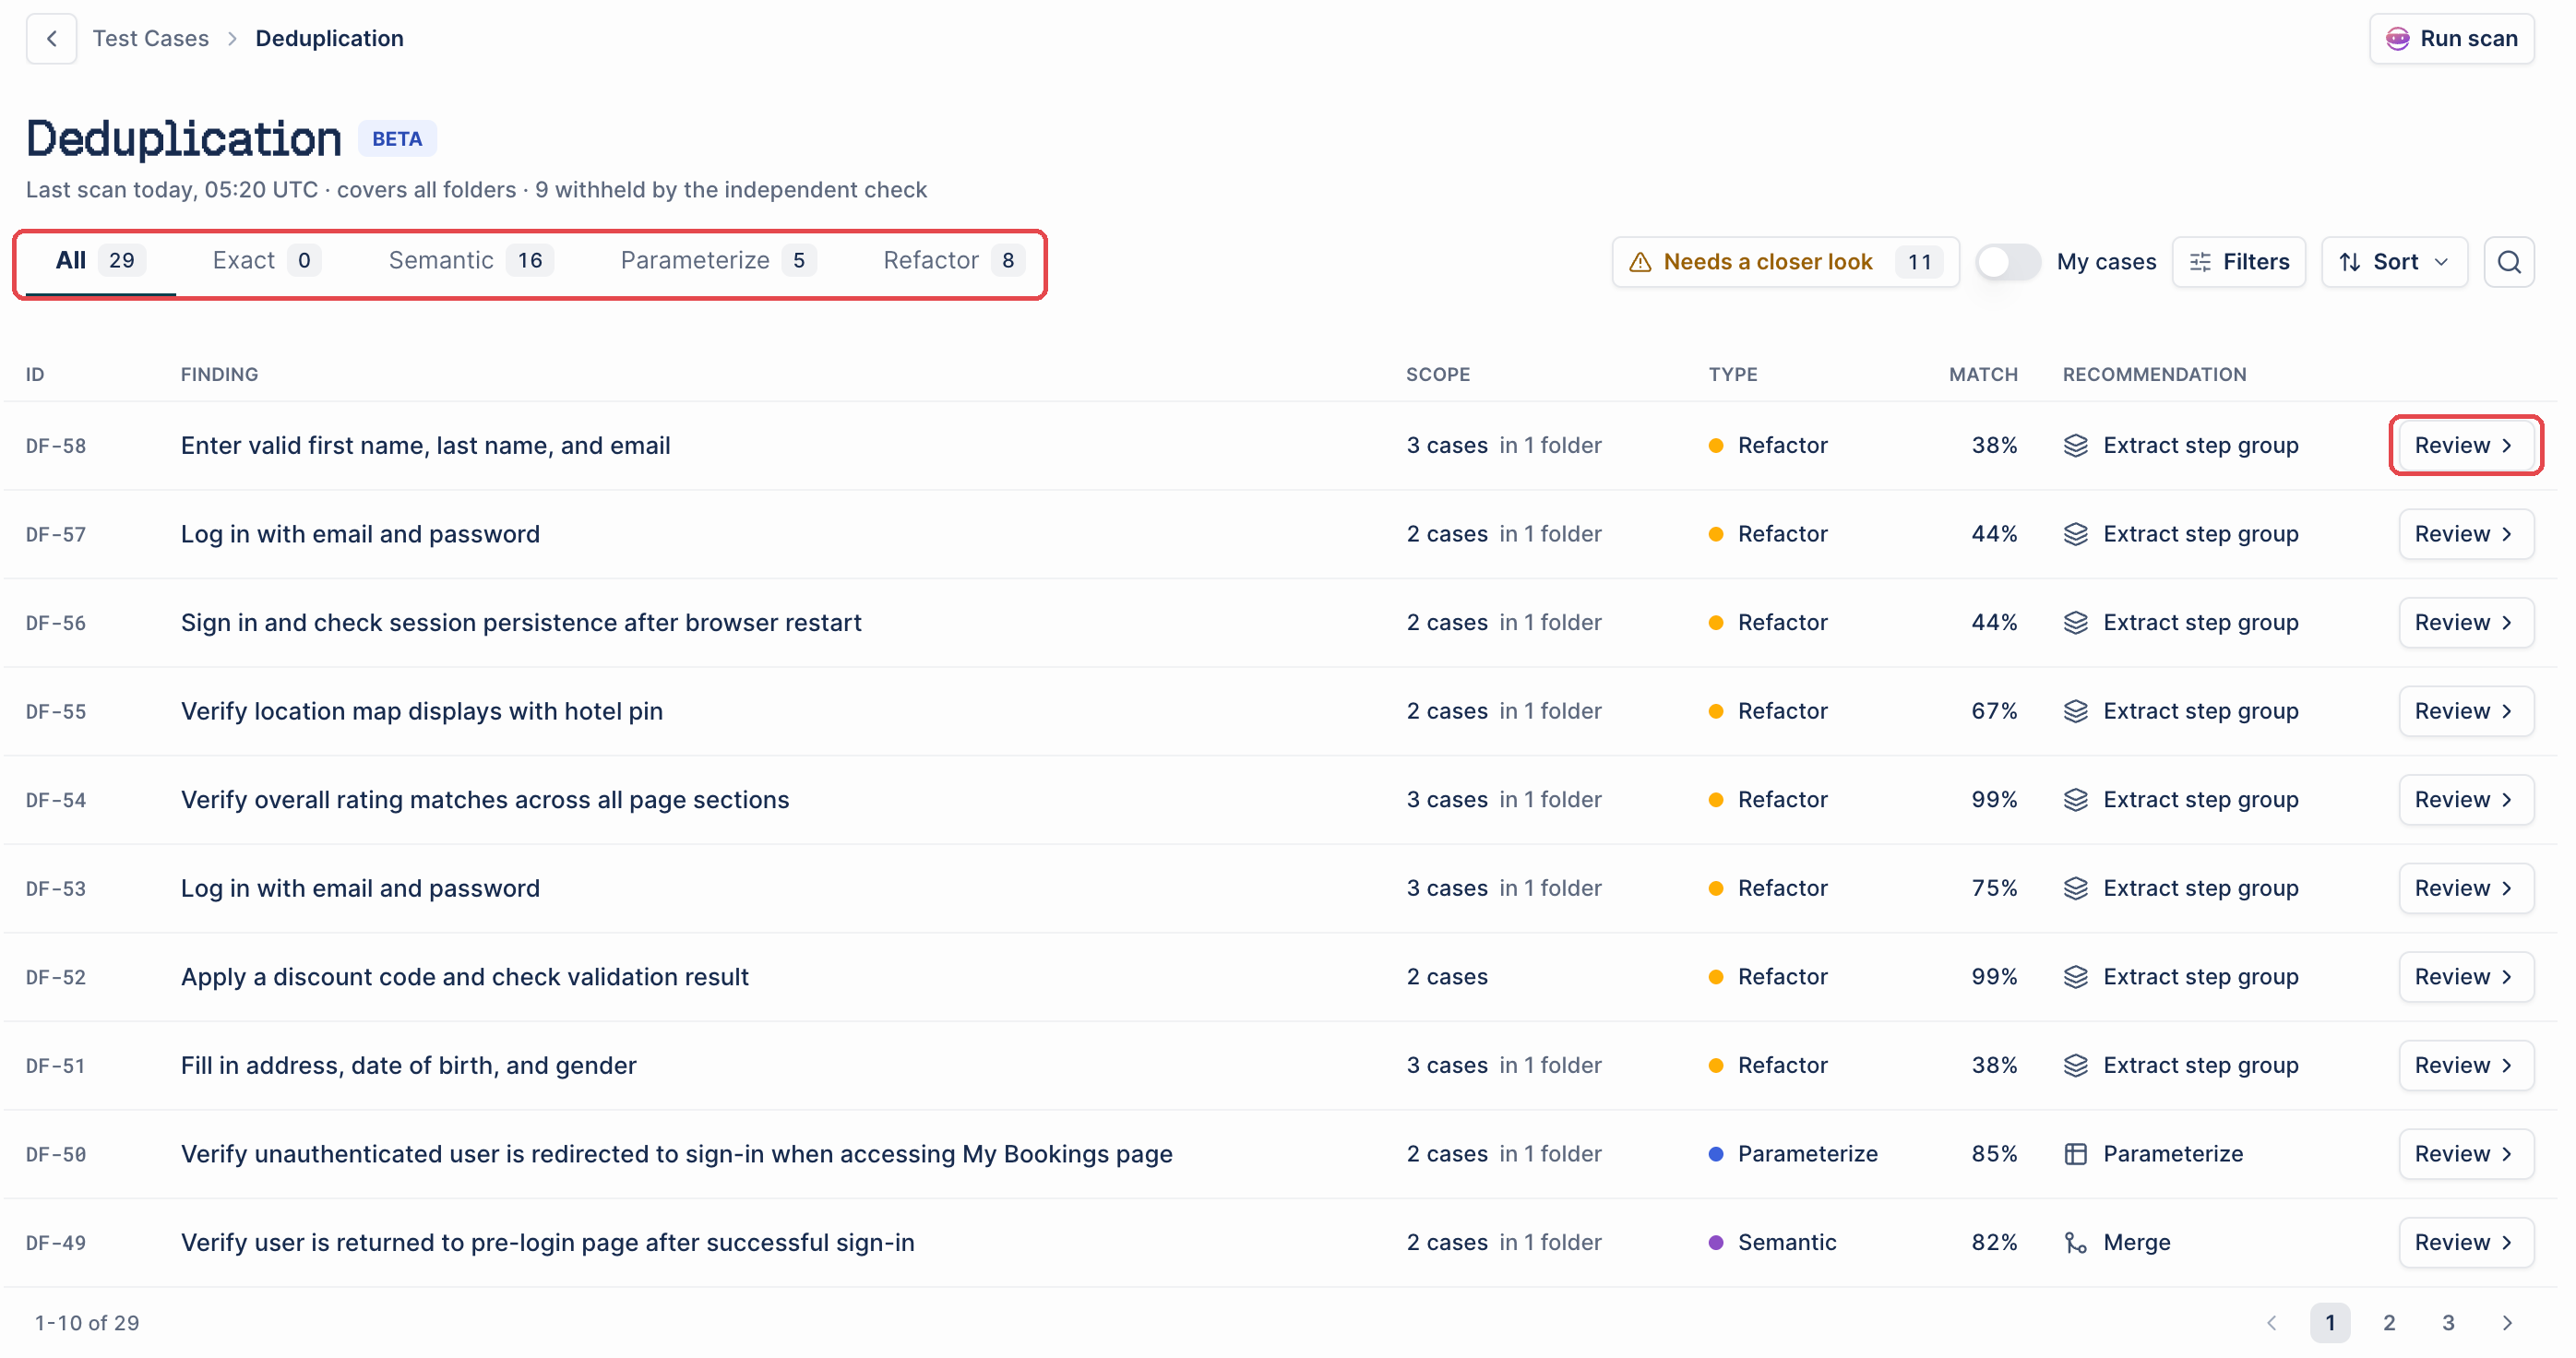The width and height of the screenshot is (2576, 1358).
Task: Click Extract step group icon for DF-57
Action: click(x=2075, y=534)
